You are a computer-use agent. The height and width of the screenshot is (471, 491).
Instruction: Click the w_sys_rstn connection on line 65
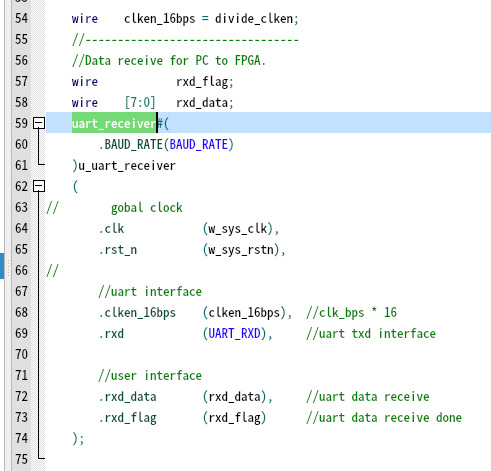click(241, 250)
